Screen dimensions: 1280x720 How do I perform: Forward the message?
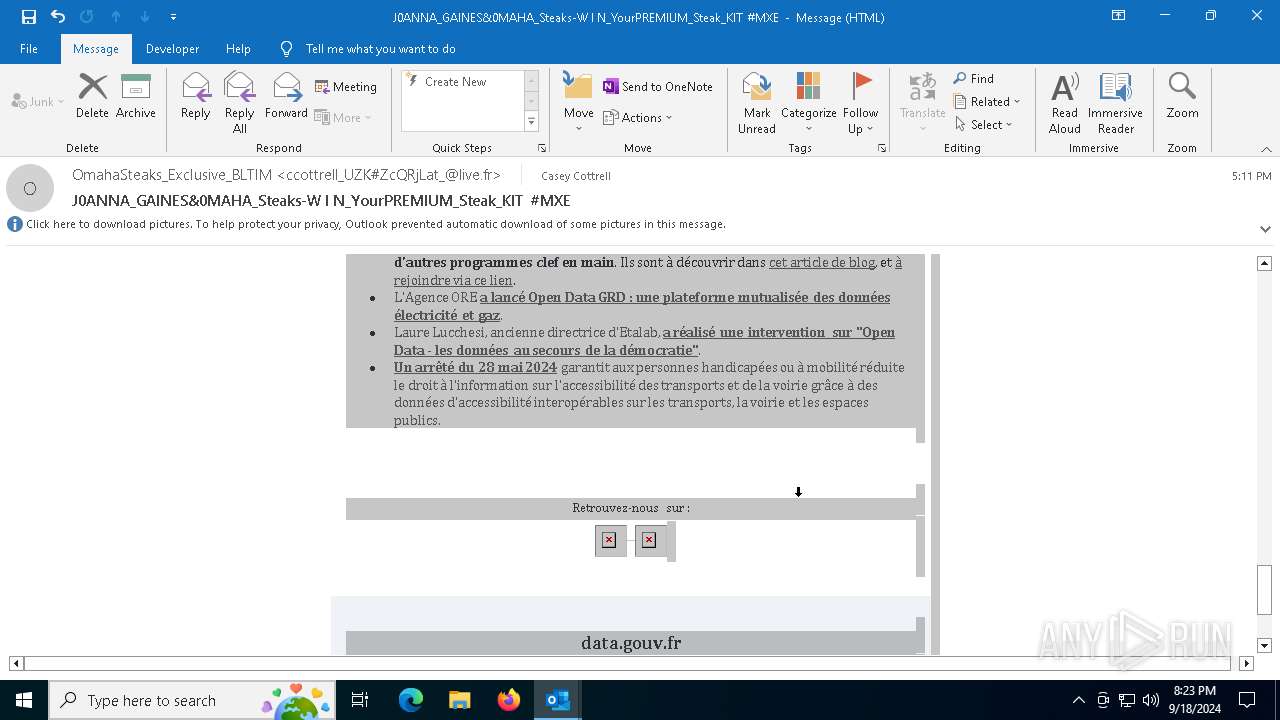(286, 96)
